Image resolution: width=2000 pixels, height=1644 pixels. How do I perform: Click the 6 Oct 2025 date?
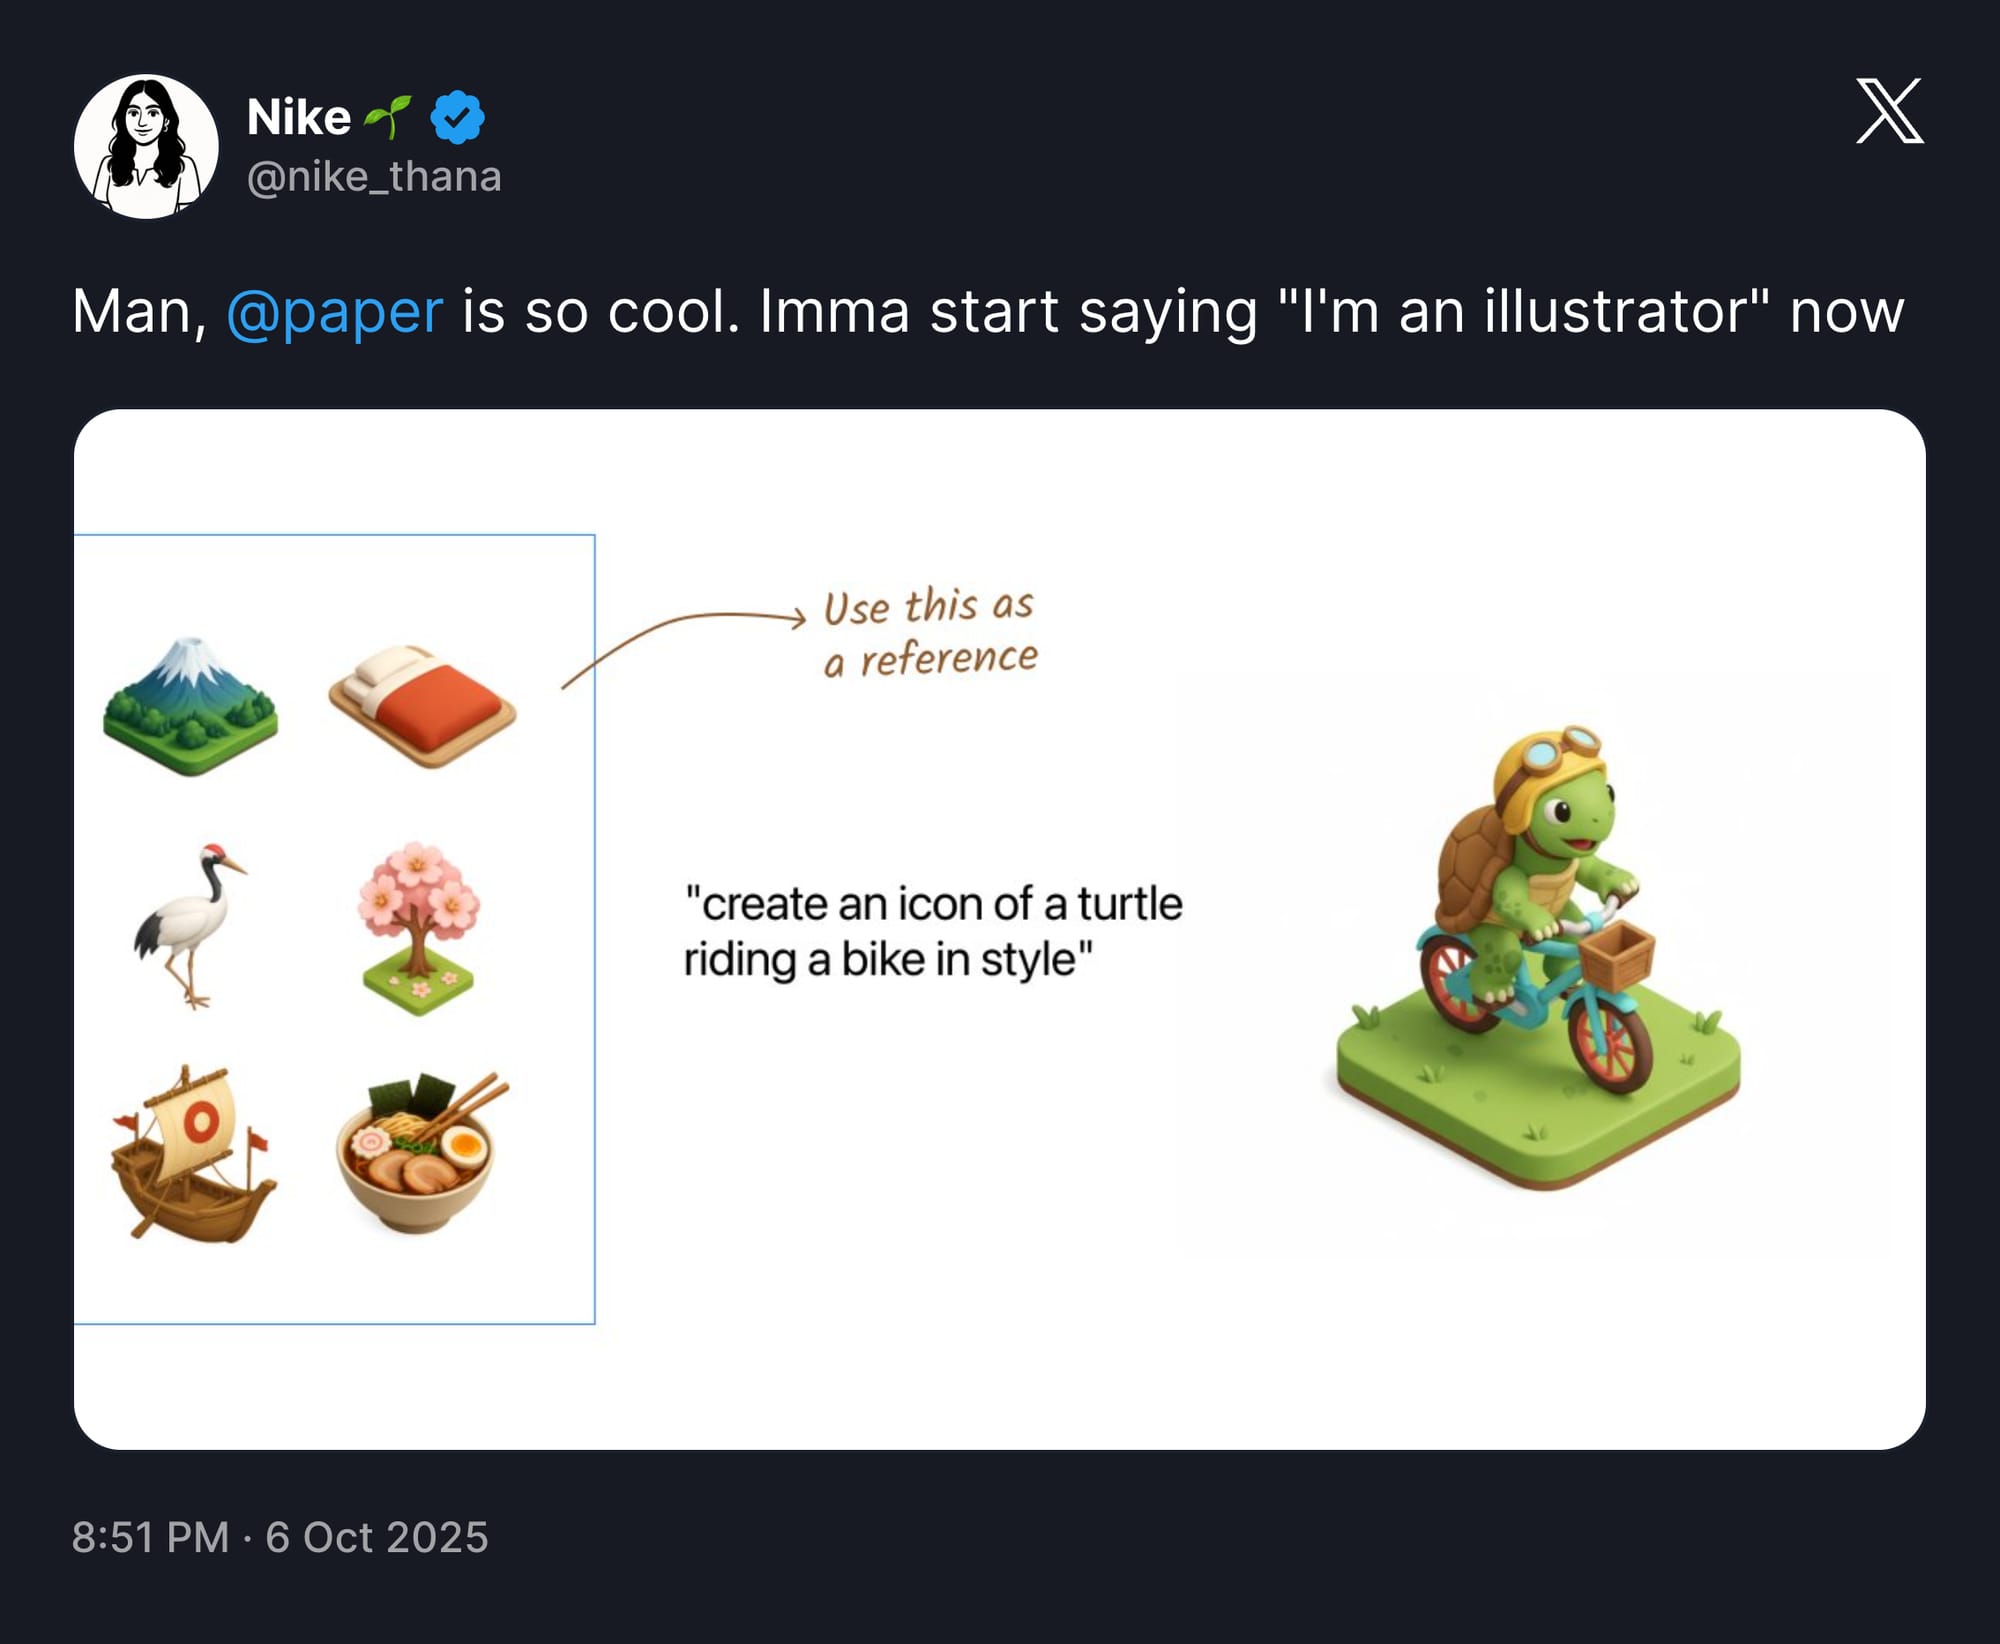pyautogui.click(x=377, y=1537)
